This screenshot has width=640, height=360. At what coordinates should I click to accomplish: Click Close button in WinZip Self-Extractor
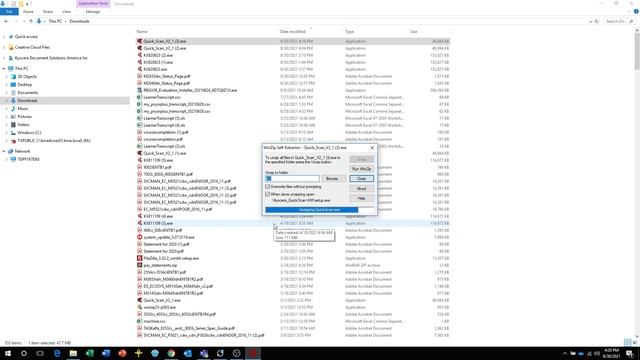[361, 178]
